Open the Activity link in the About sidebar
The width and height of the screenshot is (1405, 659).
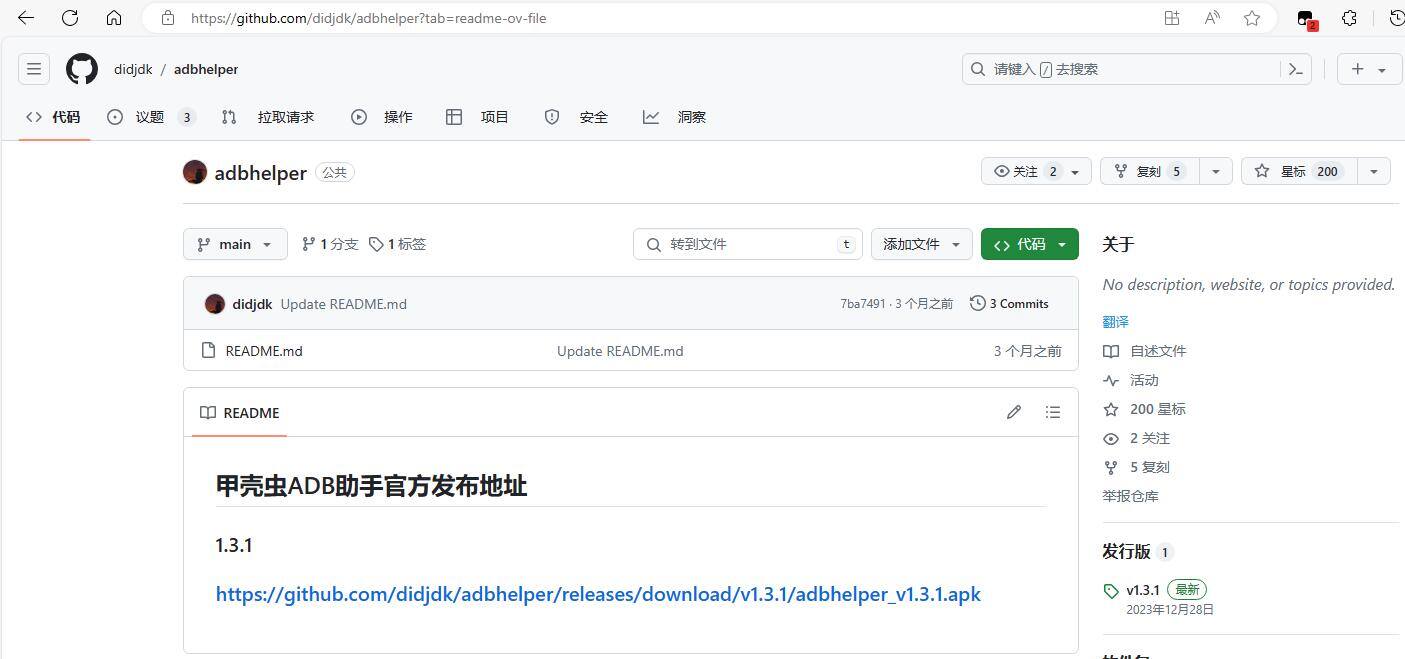click(x=1131, y=380)
